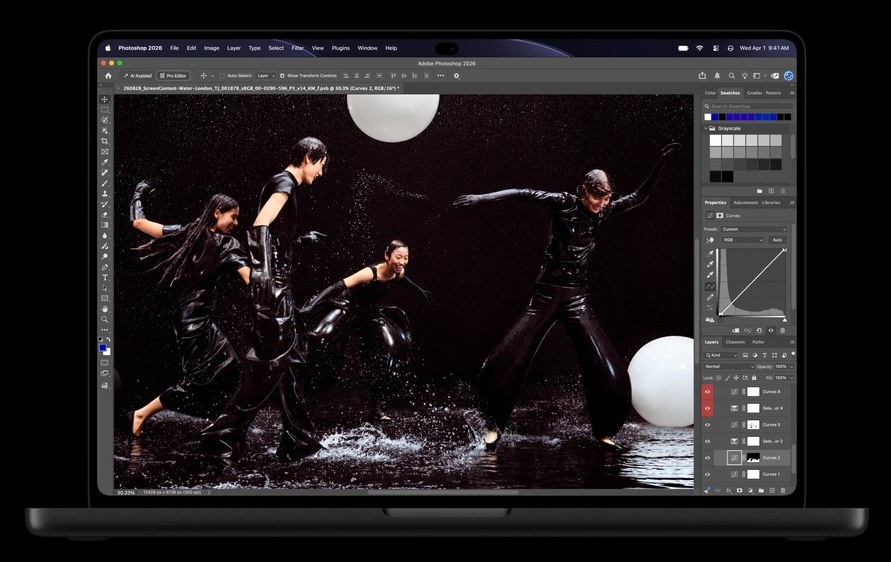Open the Fill 100% dropdown arrow

click(x=791, y=377)
